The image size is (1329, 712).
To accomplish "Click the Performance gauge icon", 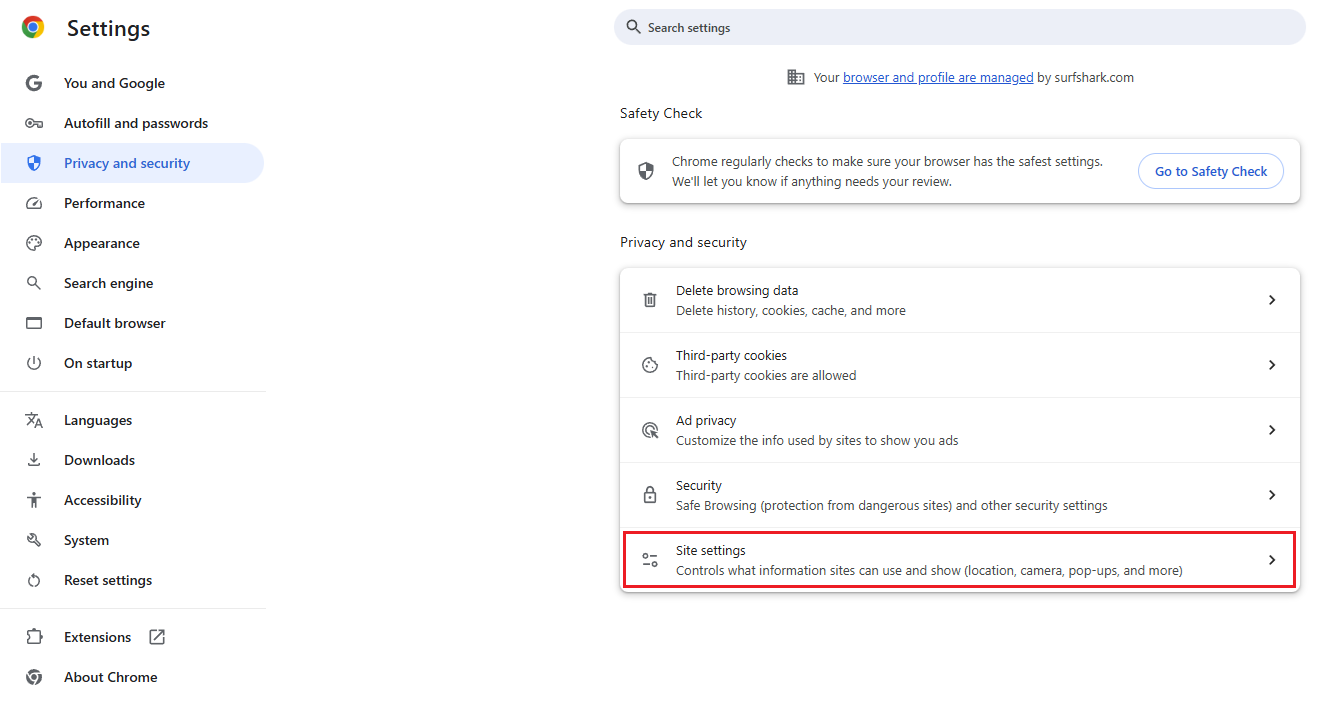I will click(x=34, y=203).
